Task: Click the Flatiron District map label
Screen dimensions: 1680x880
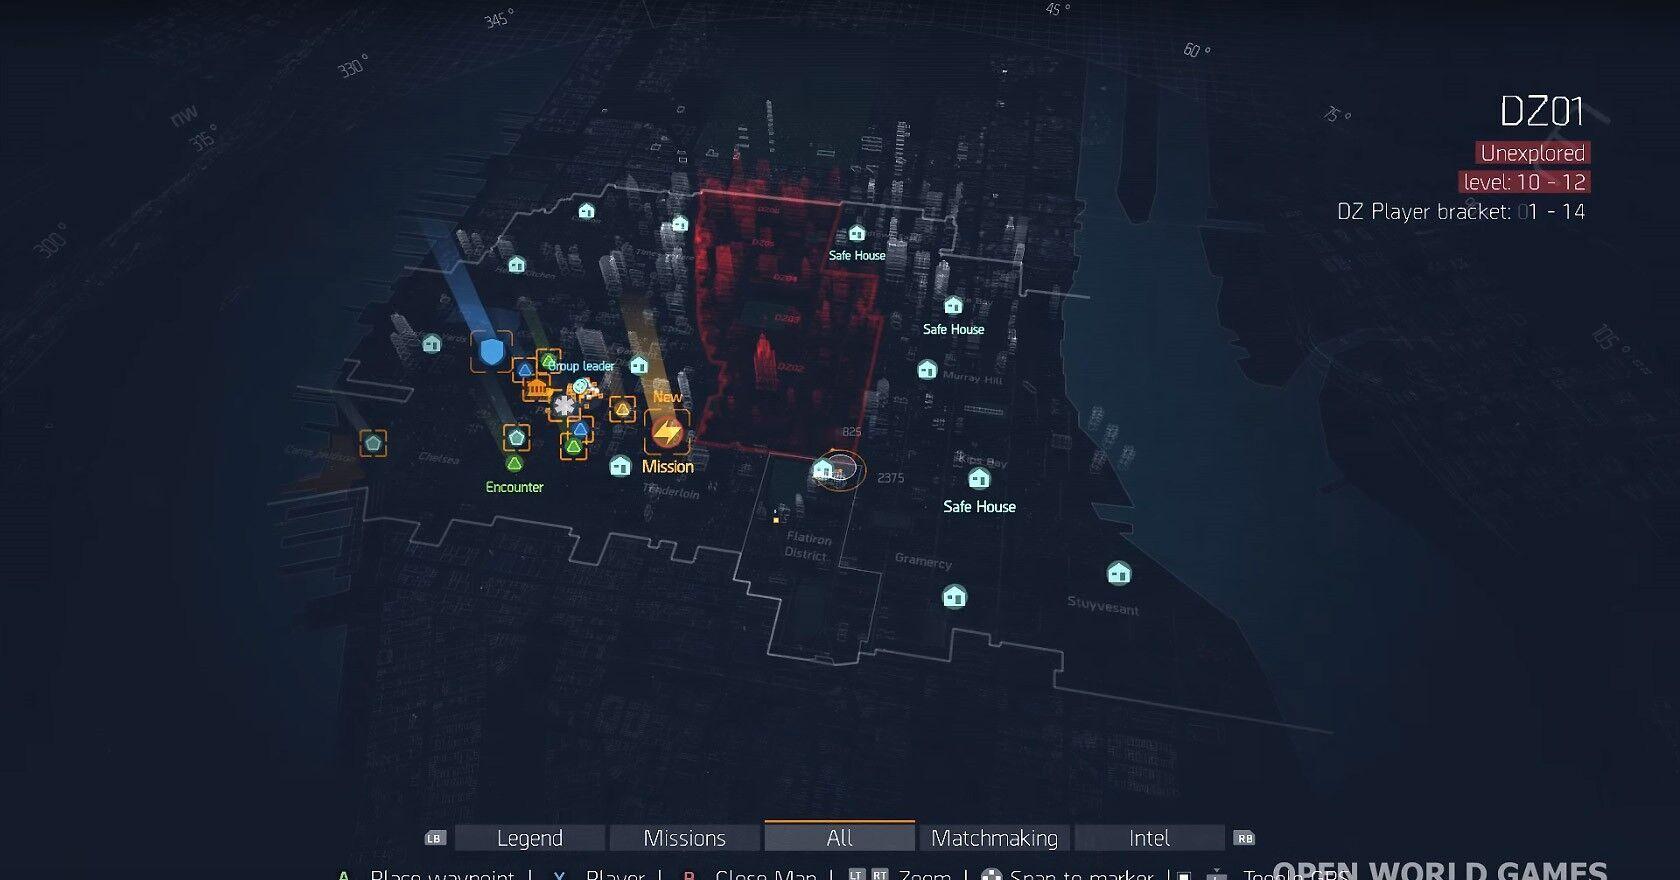Action: [x=808, y=546]
